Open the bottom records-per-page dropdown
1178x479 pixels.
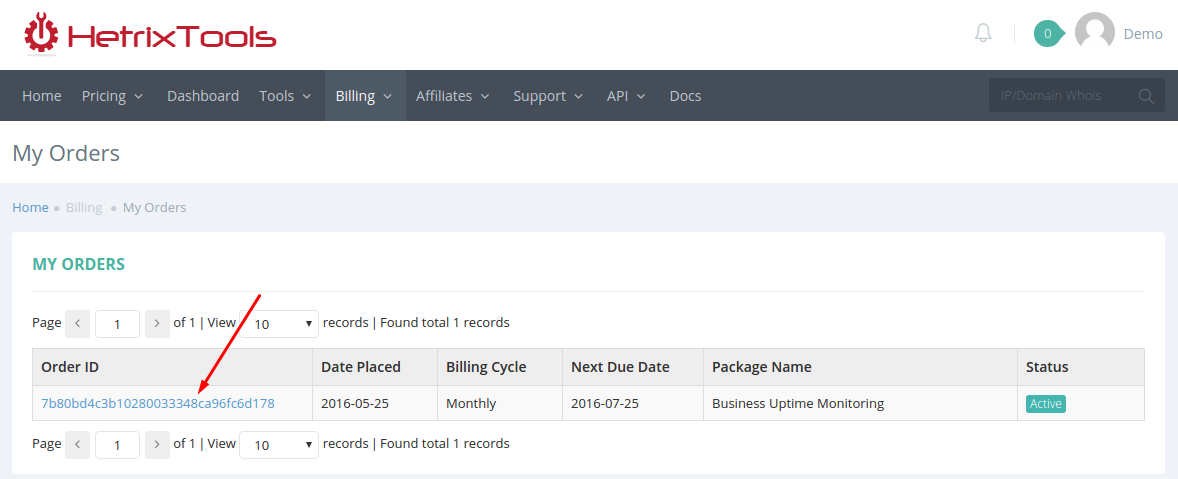[279, 444]
